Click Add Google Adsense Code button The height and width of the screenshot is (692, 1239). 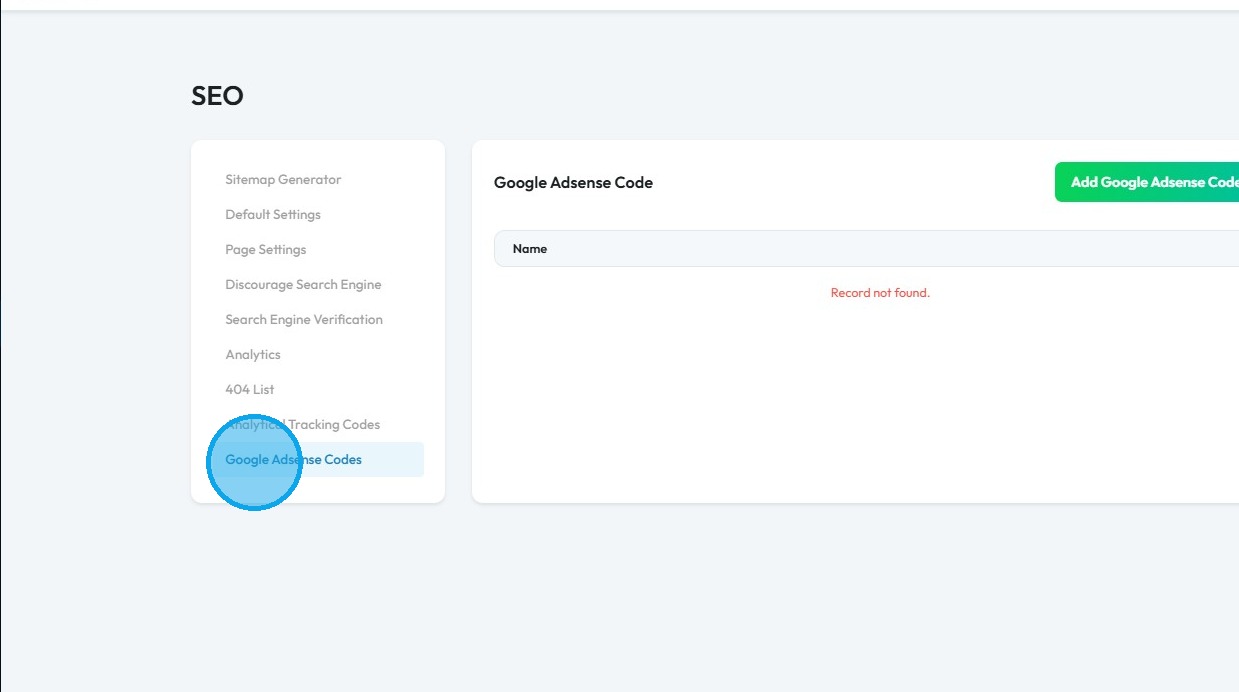click(x=1150, y=182)
